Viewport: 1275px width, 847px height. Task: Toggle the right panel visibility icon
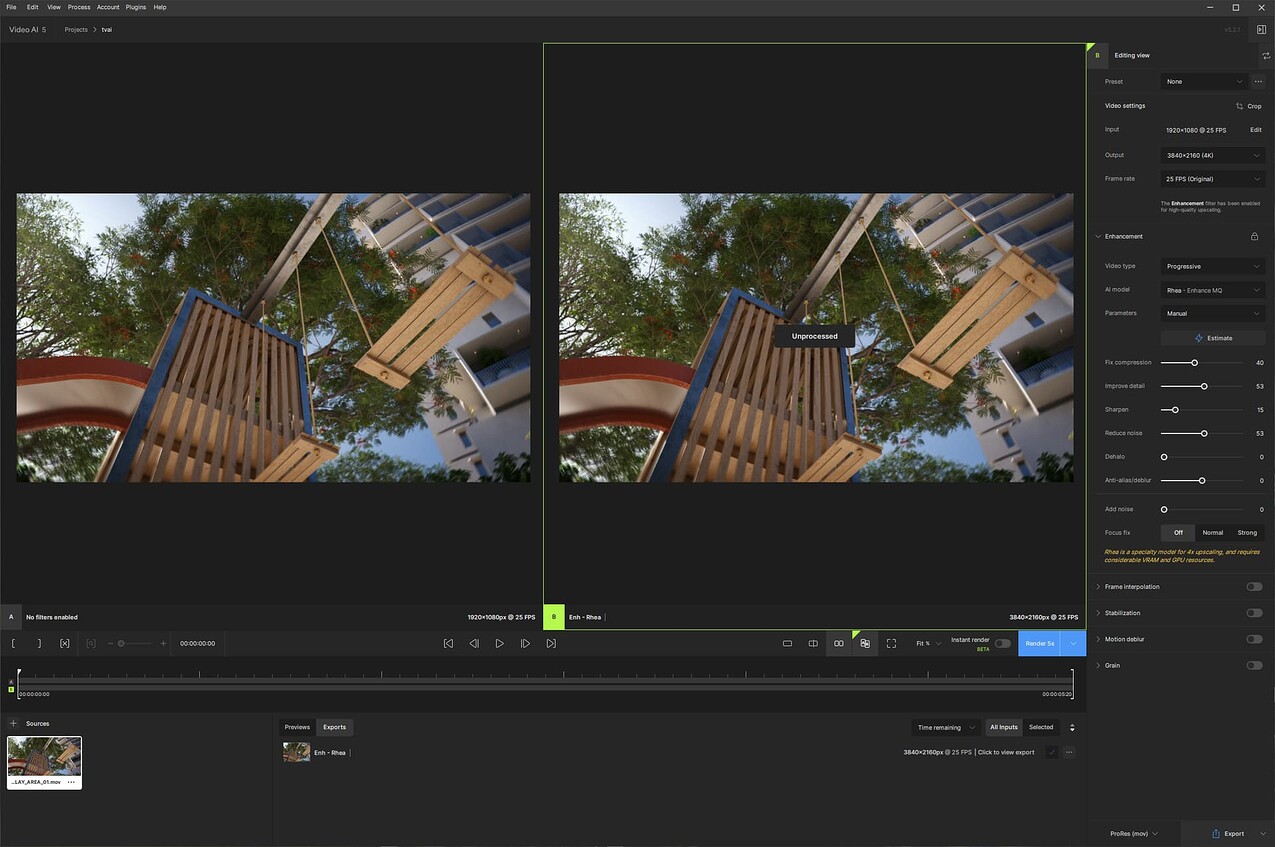pos(1262,30)
